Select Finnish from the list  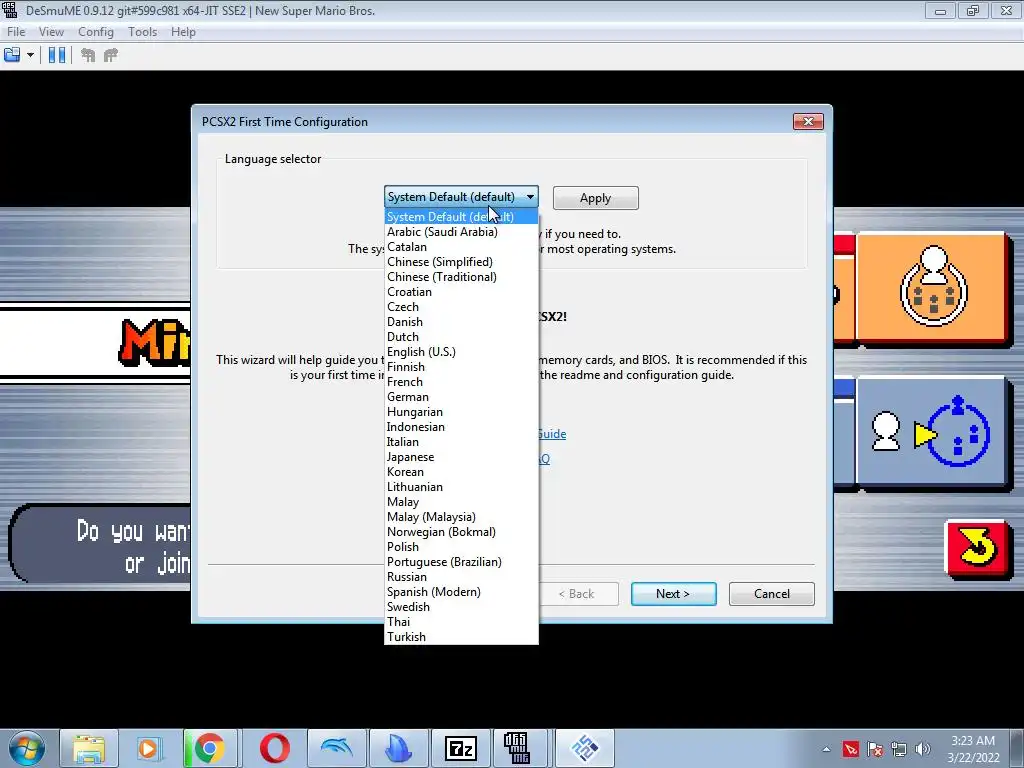coord(461,367)
